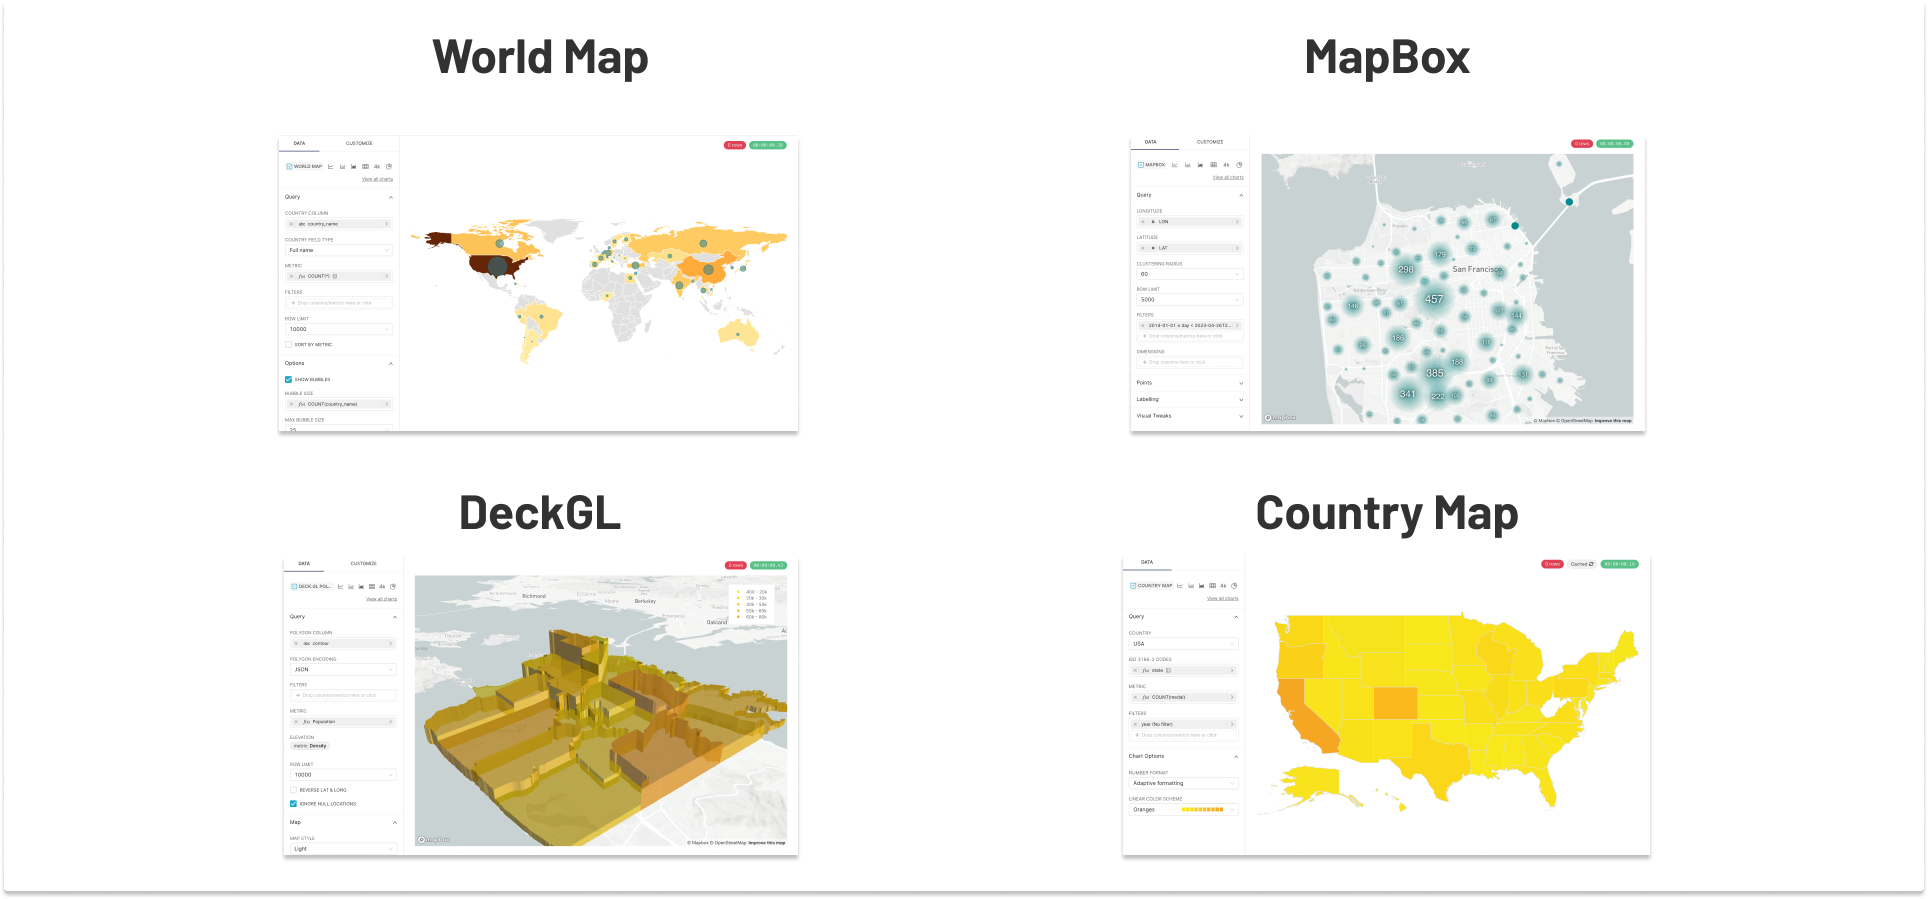Open Number Format dropdown Adaptive formatting
Viewport: 1928px width, 899px height.
pyautogui.click(x=1184, y=783)
